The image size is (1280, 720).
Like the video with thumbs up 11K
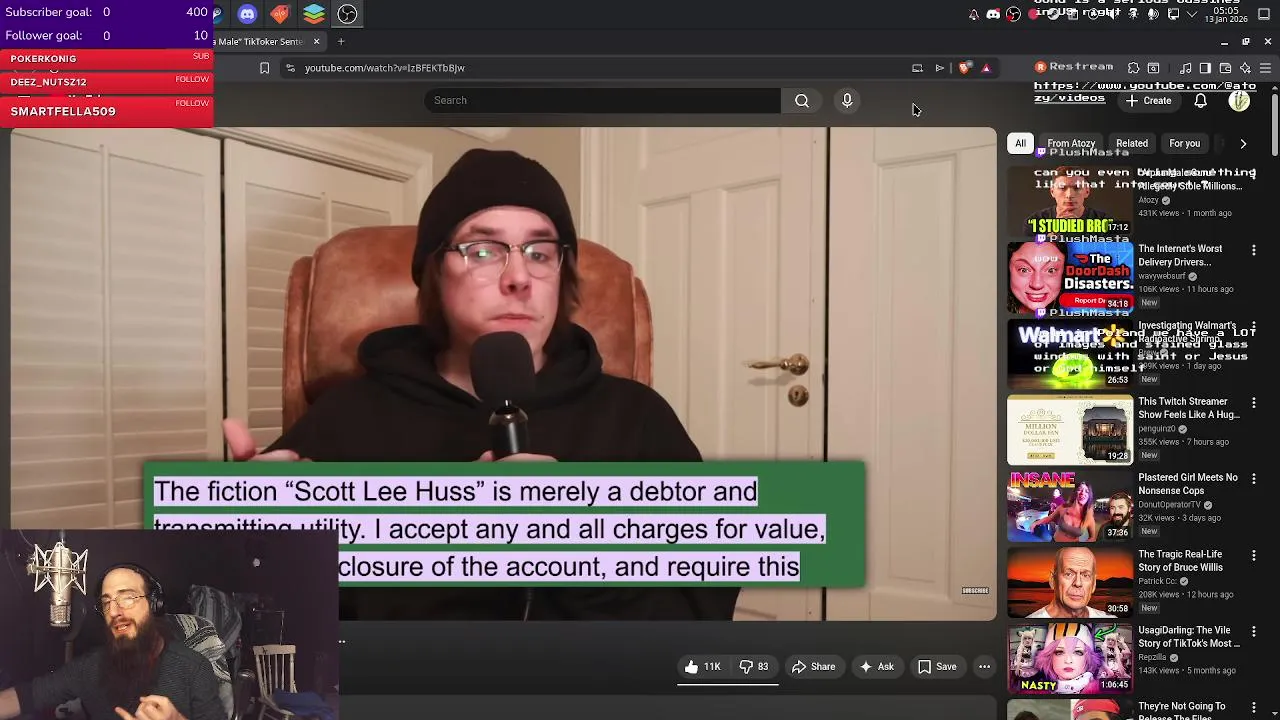[703, 667]
